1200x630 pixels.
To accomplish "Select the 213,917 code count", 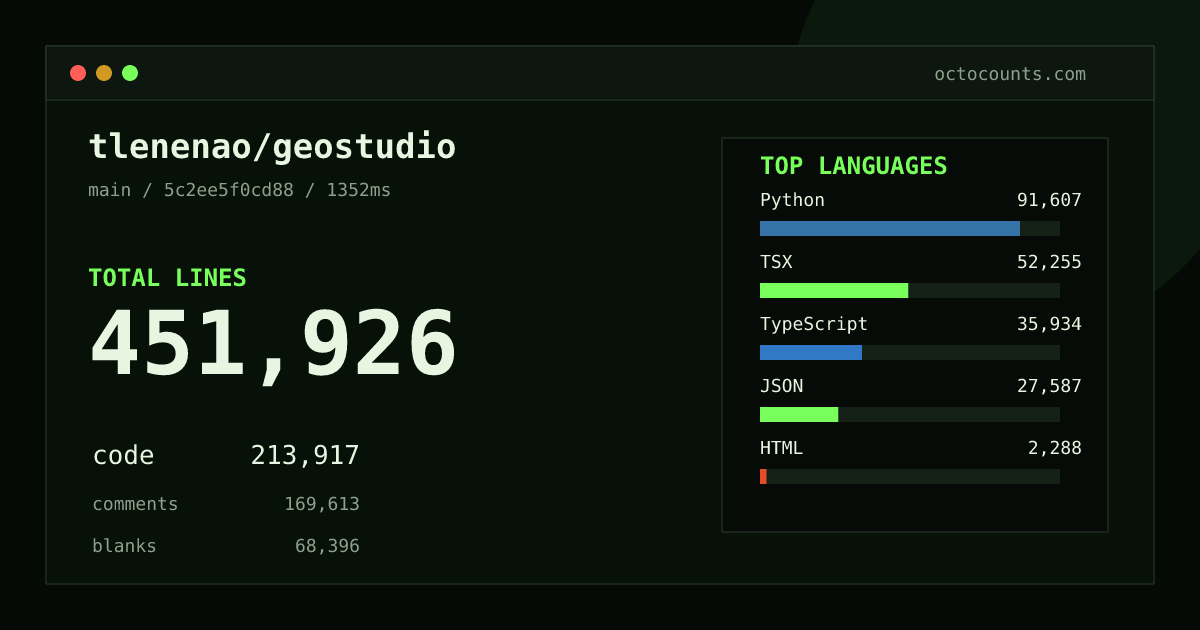I will tap(305, 455).
